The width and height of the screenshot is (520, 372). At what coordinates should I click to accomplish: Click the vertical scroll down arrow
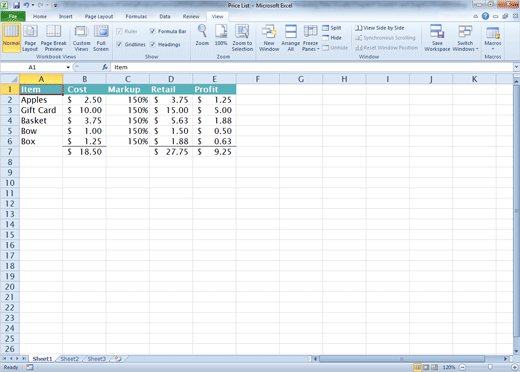click(x=516, y=351)
